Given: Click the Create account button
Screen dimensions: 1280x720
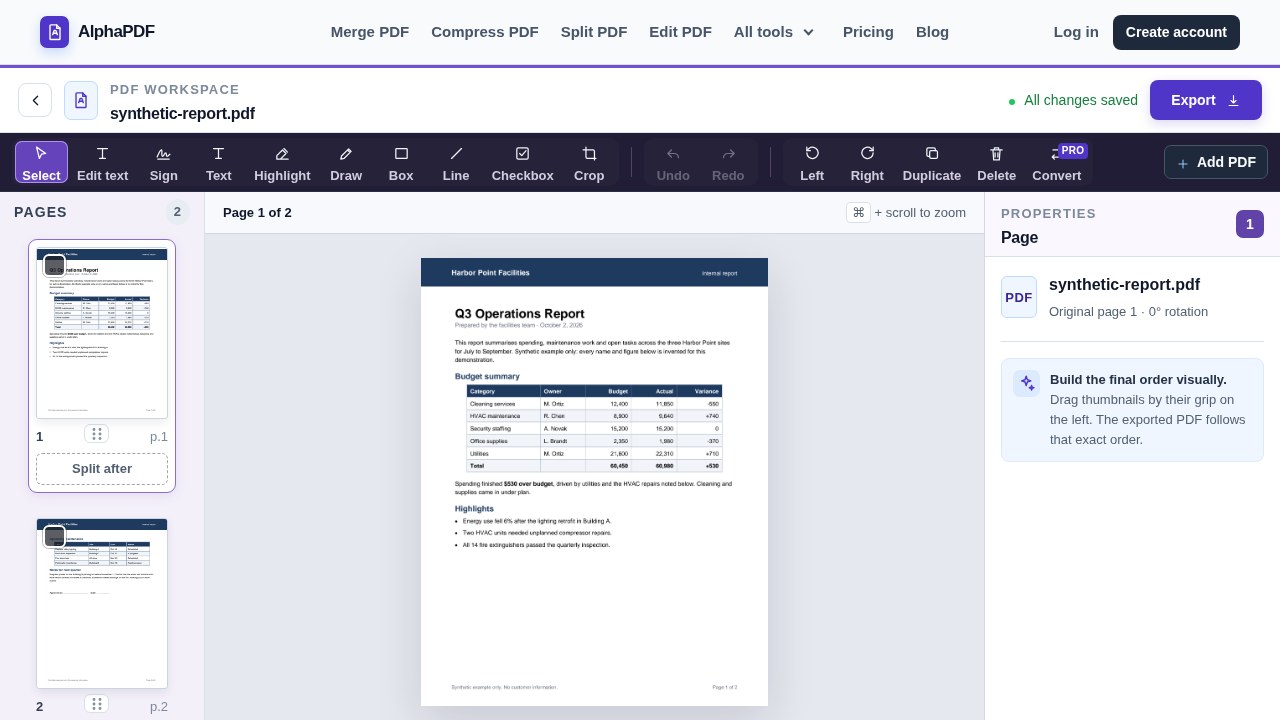Looking at the screenshot, I should (1176, 32).
